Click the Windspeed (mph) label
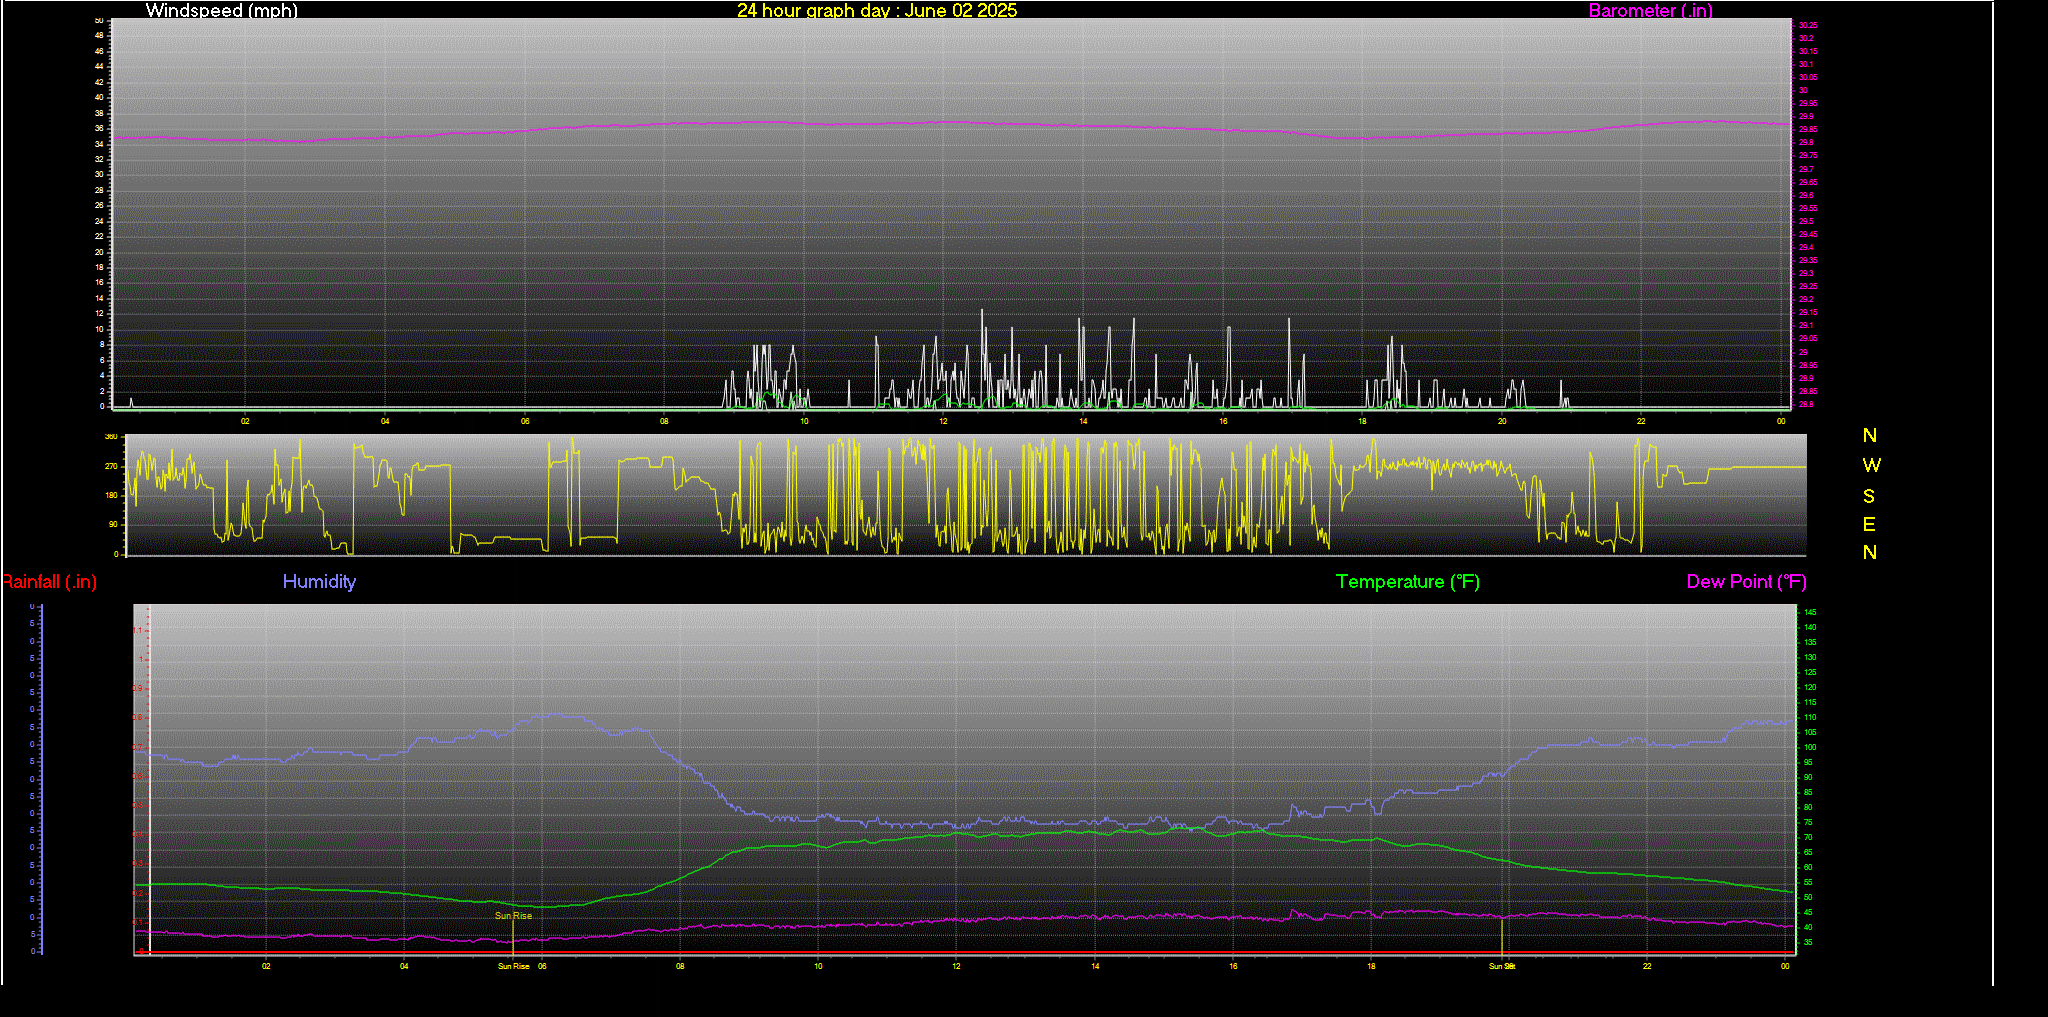This screenshot has height=1017, width=2048. (221, 11)
